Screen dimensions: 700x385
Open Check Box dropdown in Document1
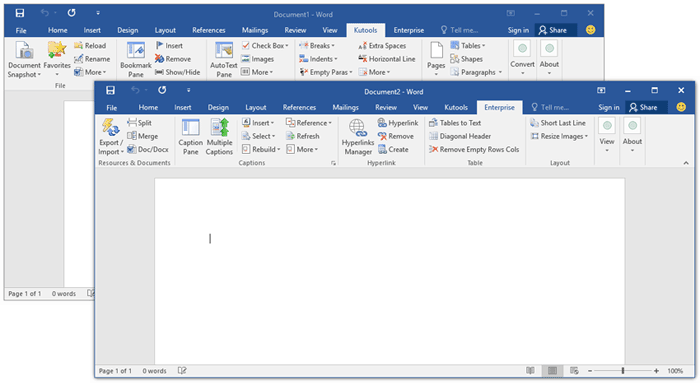point(265,46)
